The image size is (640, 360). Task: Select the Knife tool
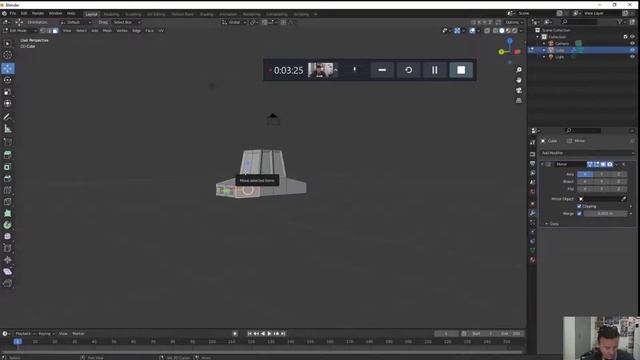click(7, 202)
